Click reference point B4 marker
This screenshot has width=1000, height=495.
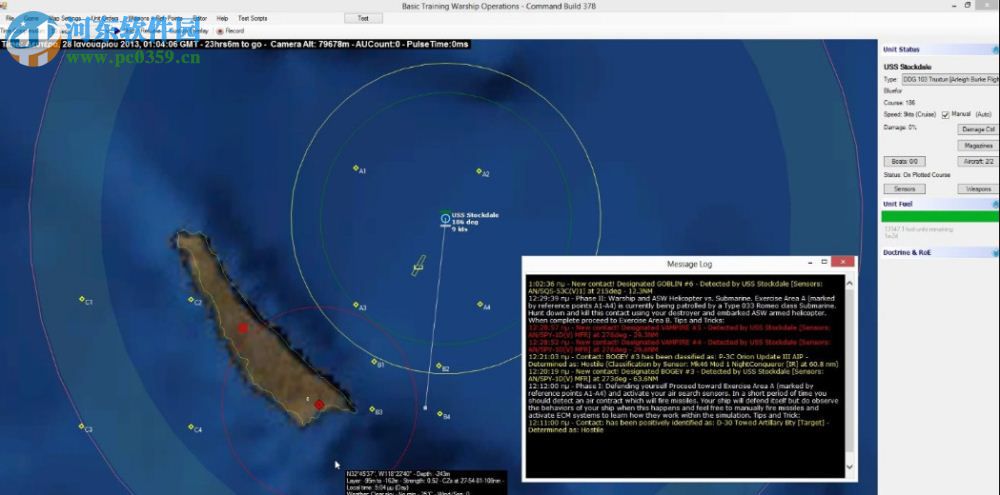[x=439, y=414]
